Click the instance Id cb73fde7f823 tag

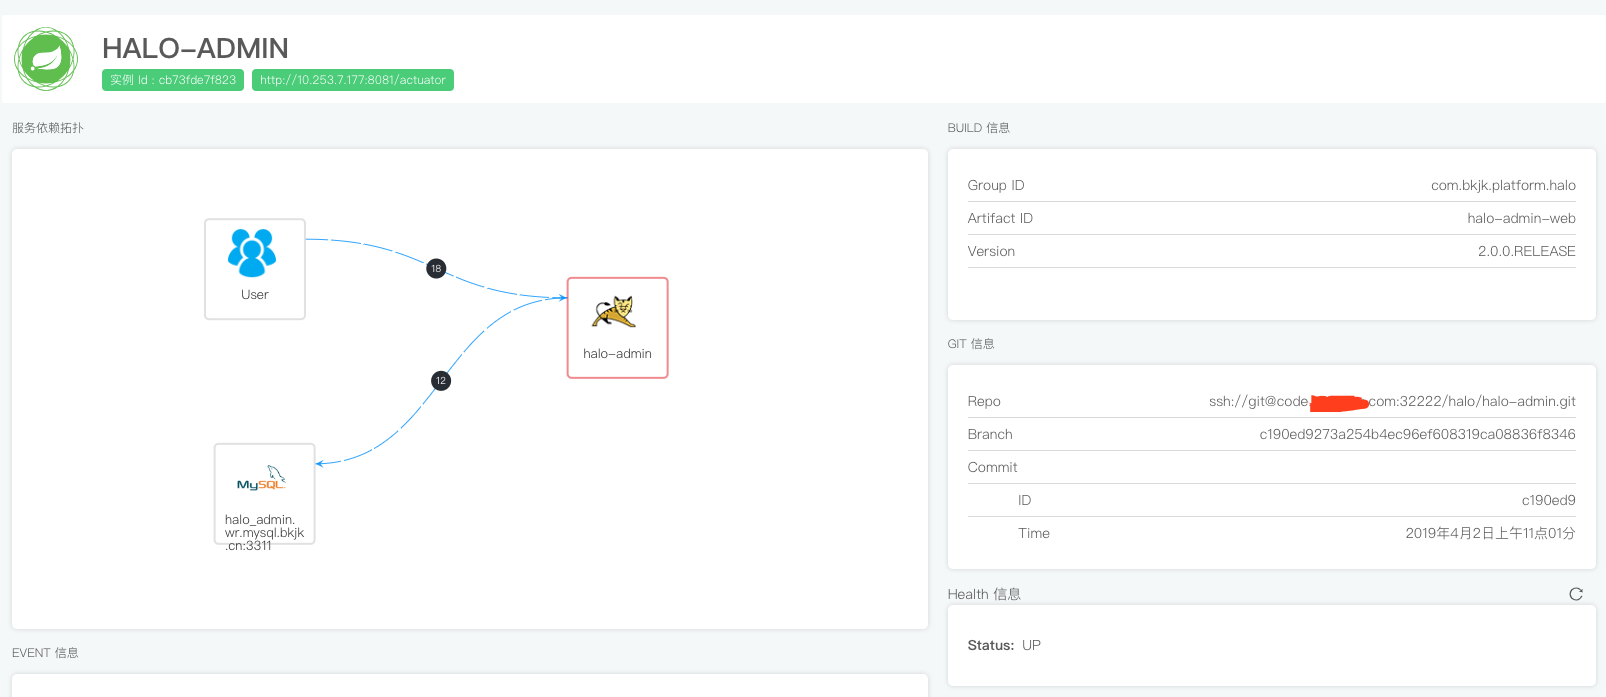(x=173, y=80)
